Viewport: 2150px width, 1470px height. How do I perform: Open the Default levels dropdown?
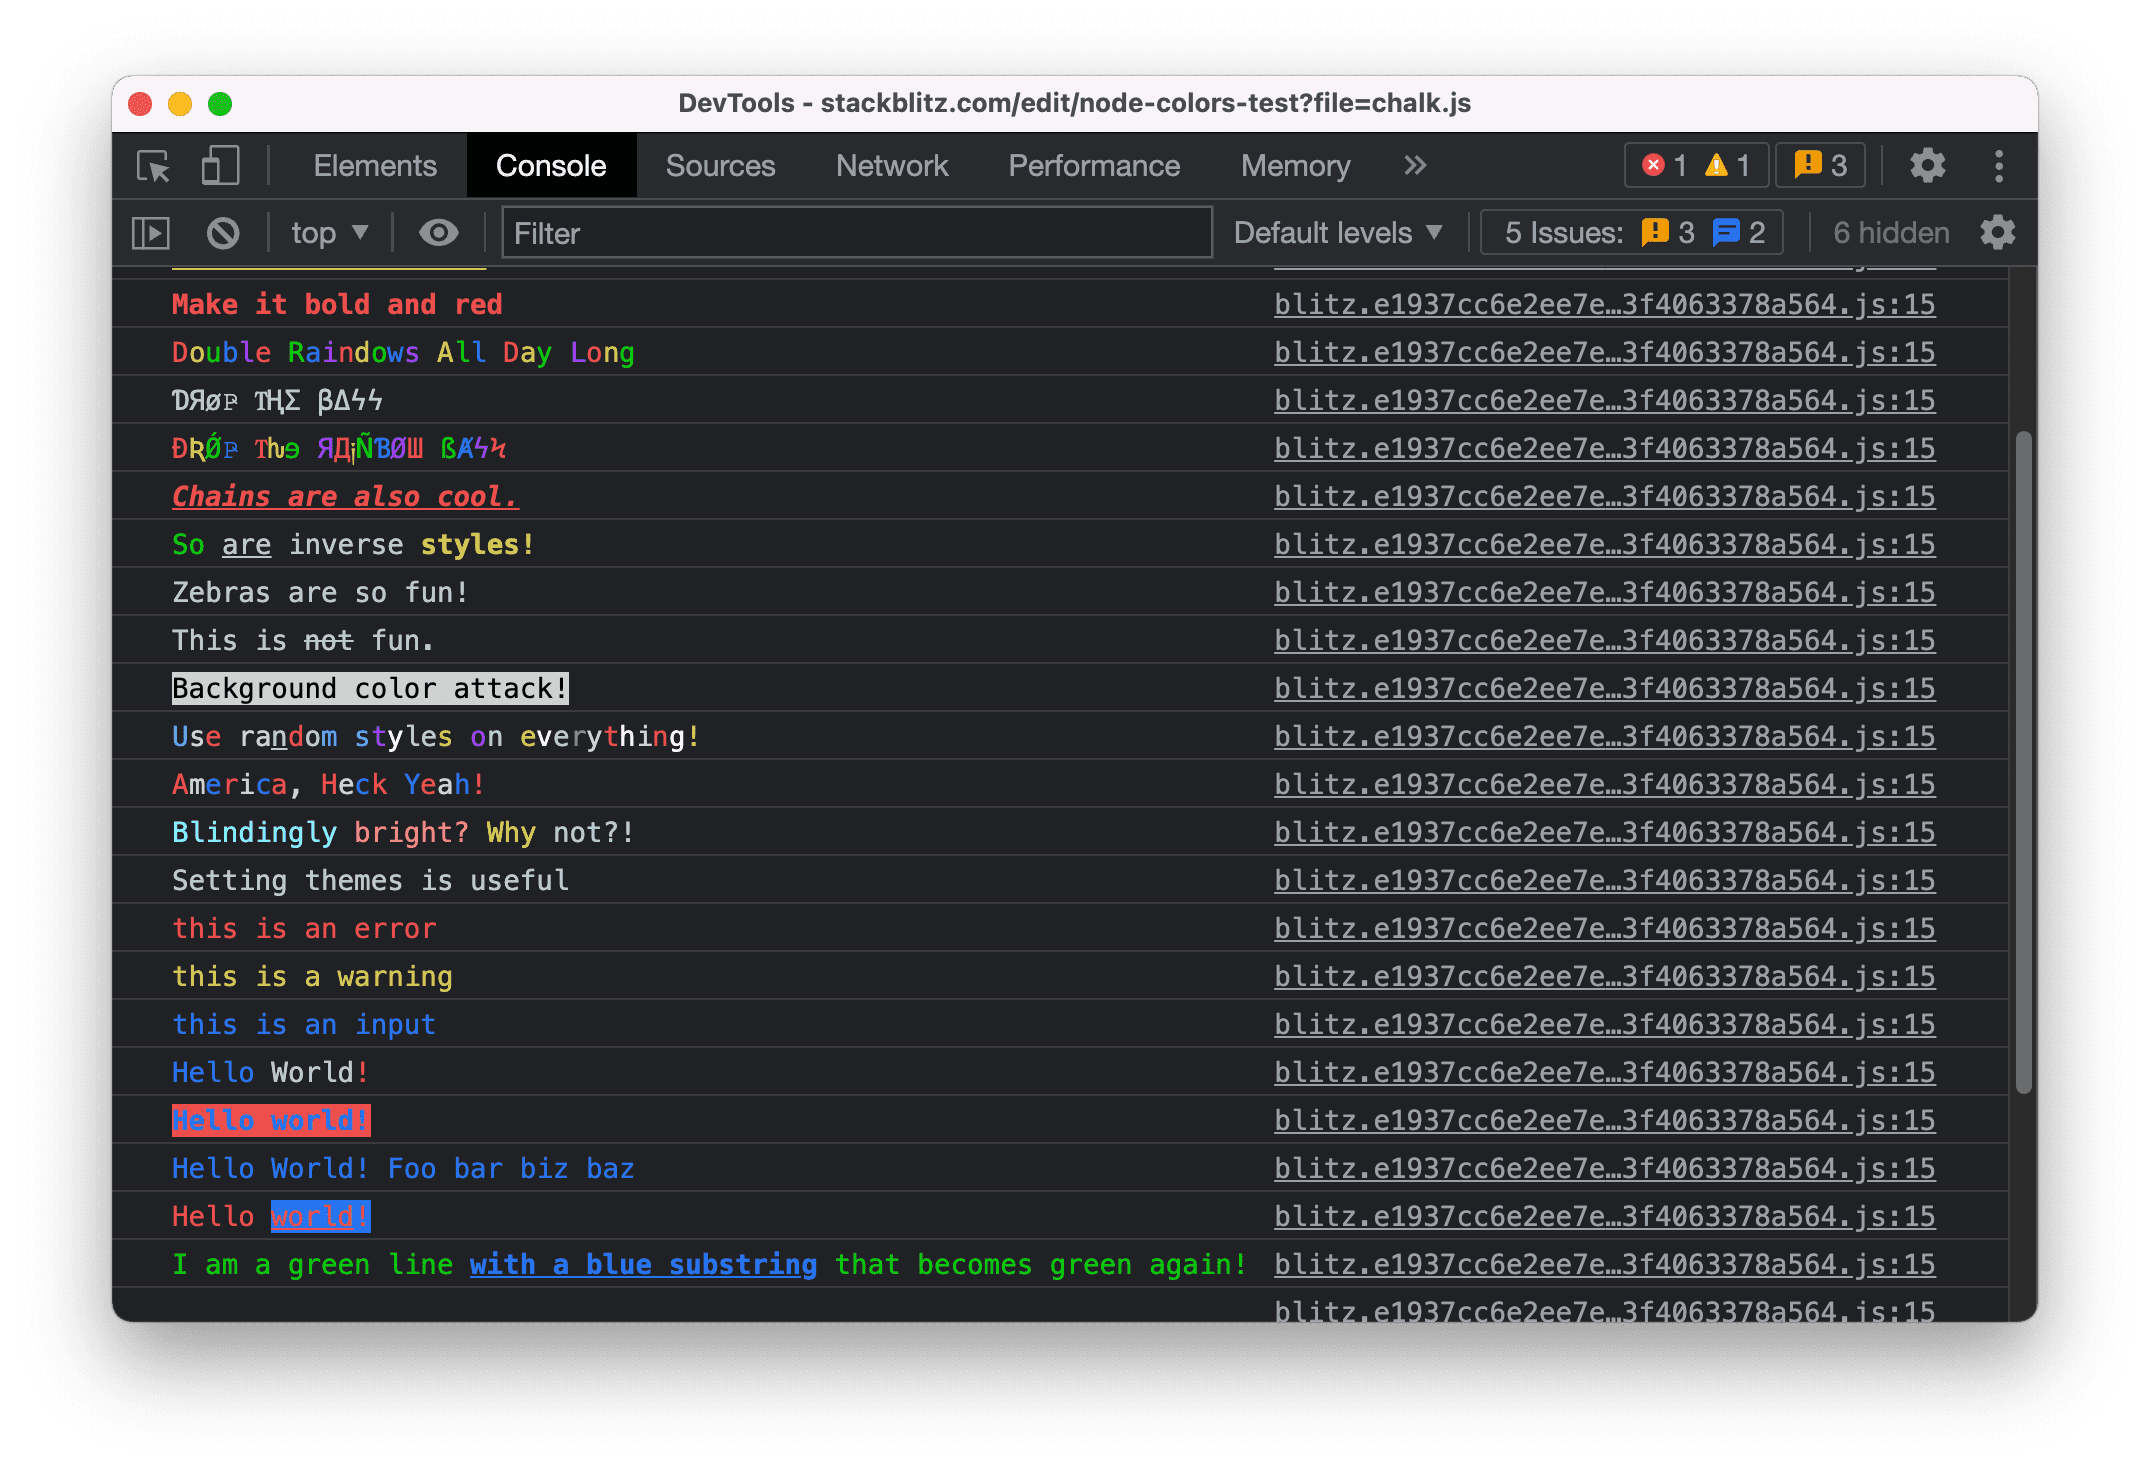(1338, 230)
